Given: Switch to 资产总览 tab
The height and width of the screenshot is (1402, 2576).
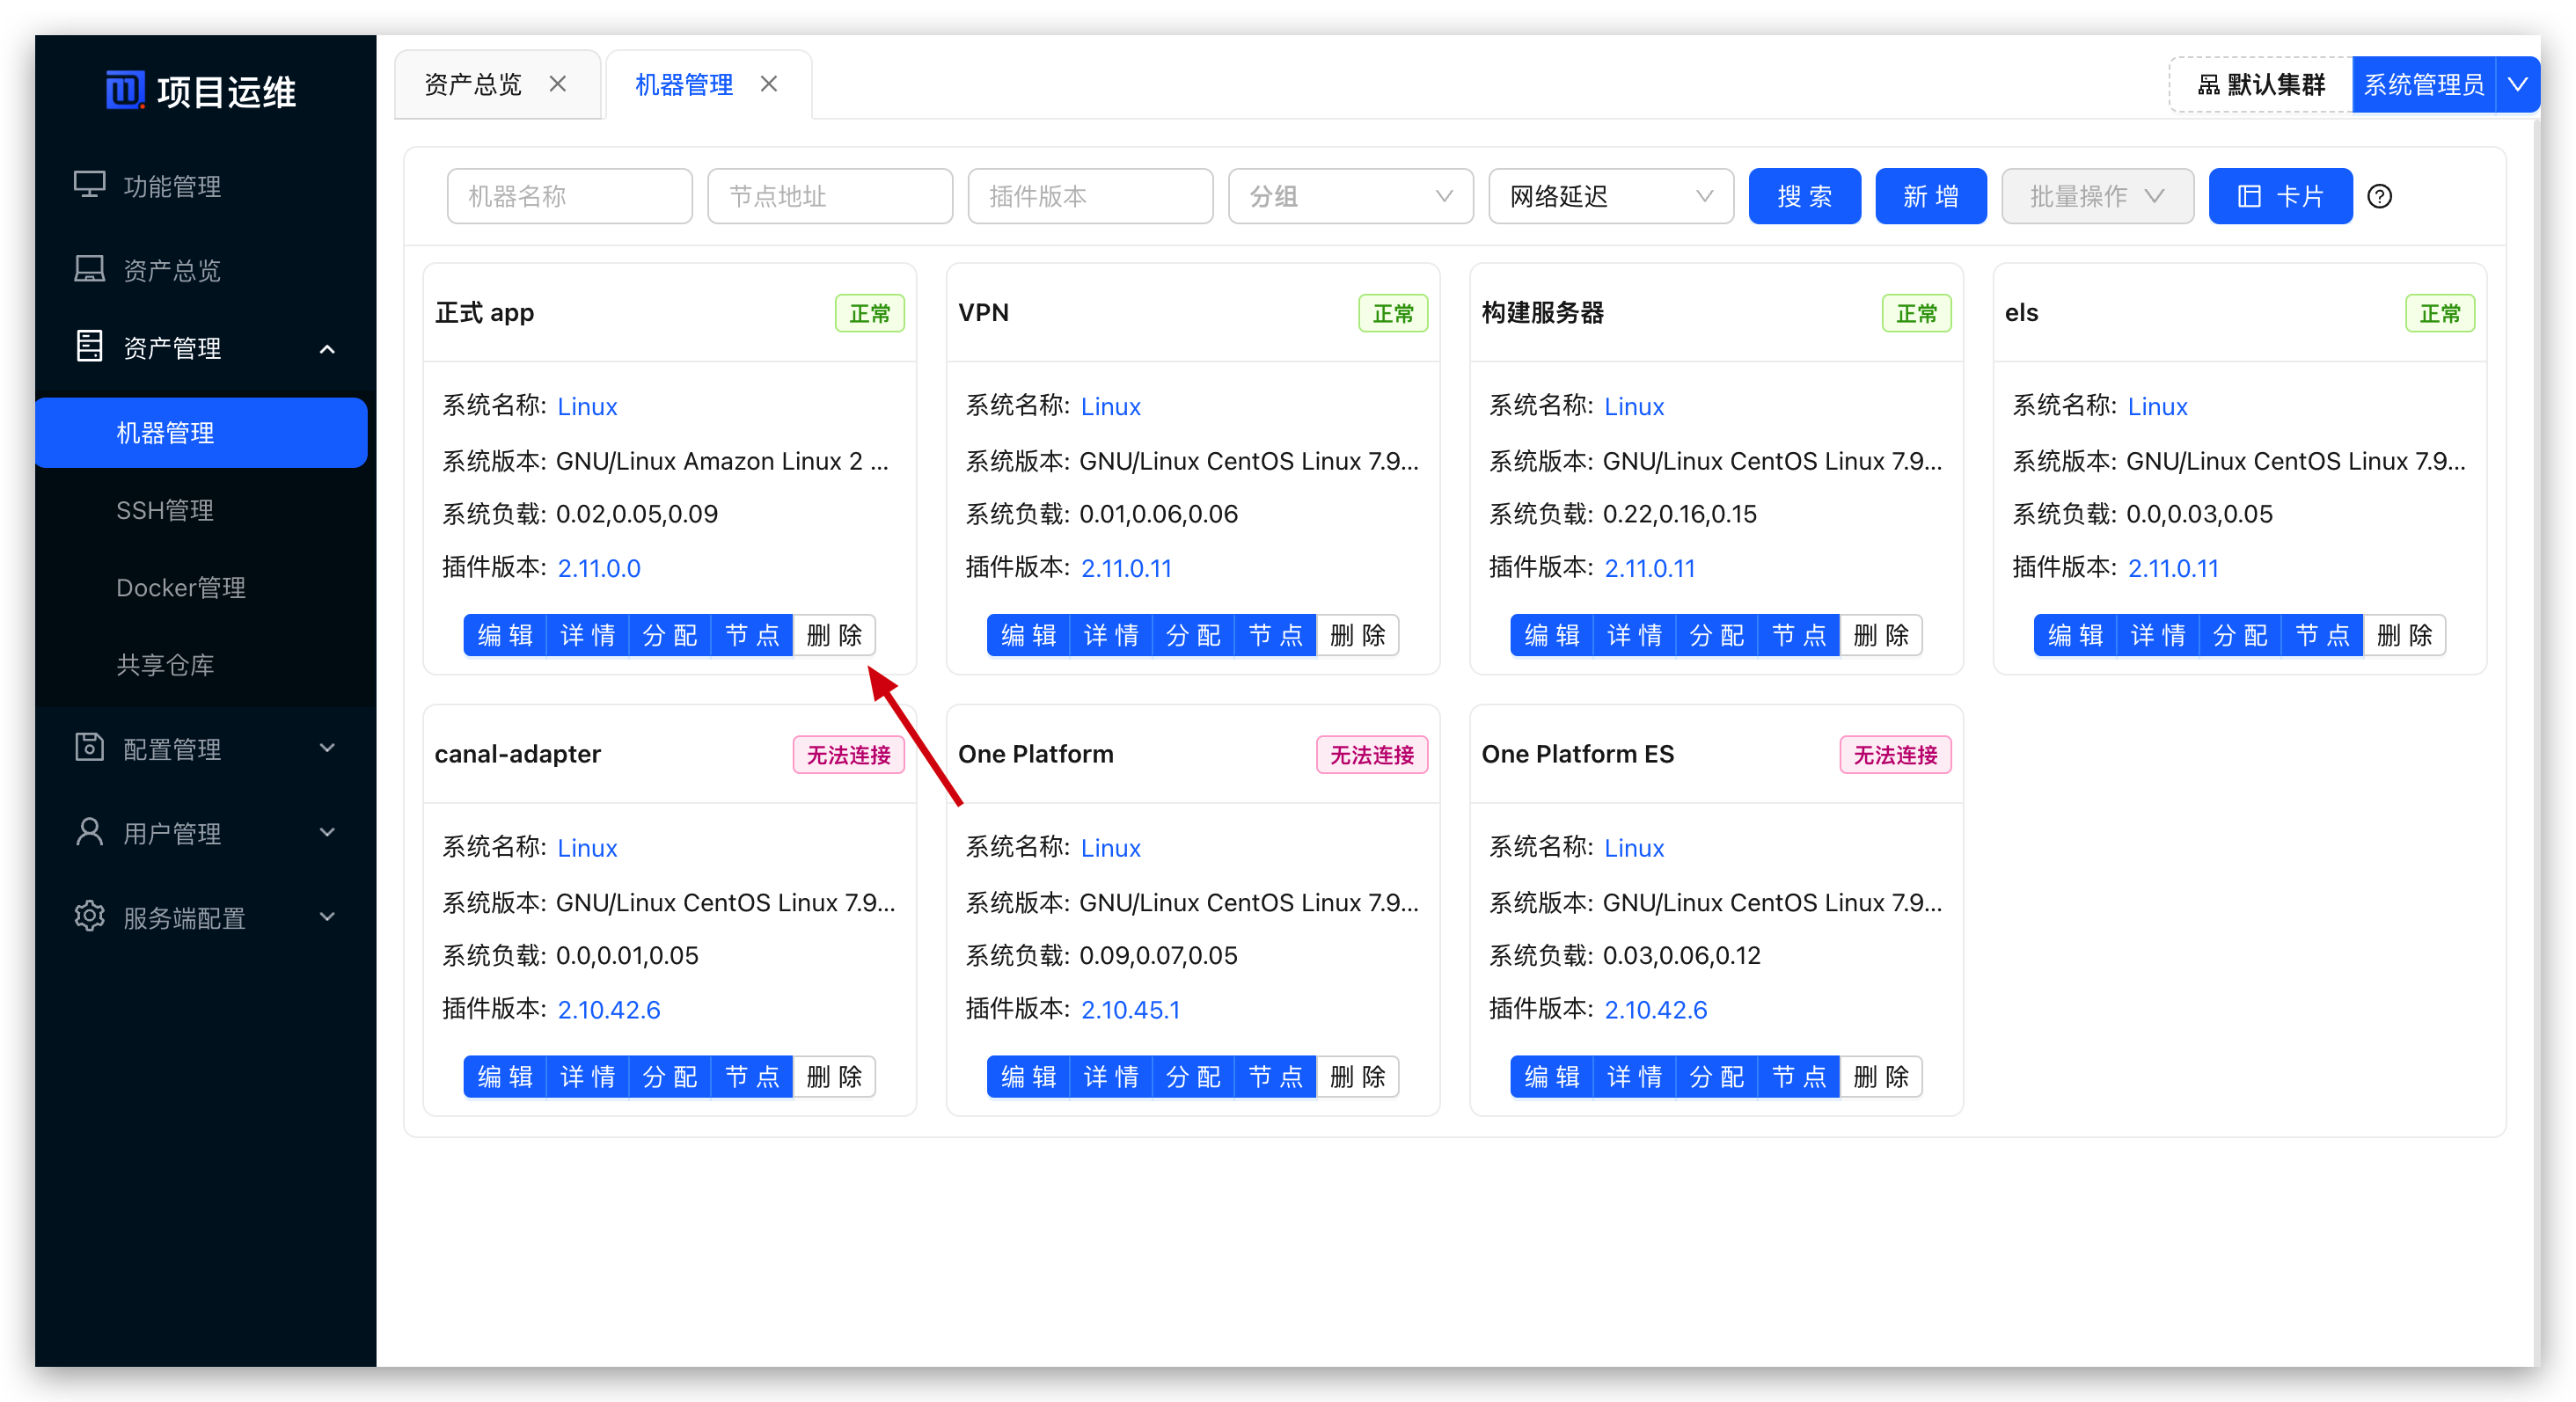Looking at the screenshot, I should click(x=473, y=84).
